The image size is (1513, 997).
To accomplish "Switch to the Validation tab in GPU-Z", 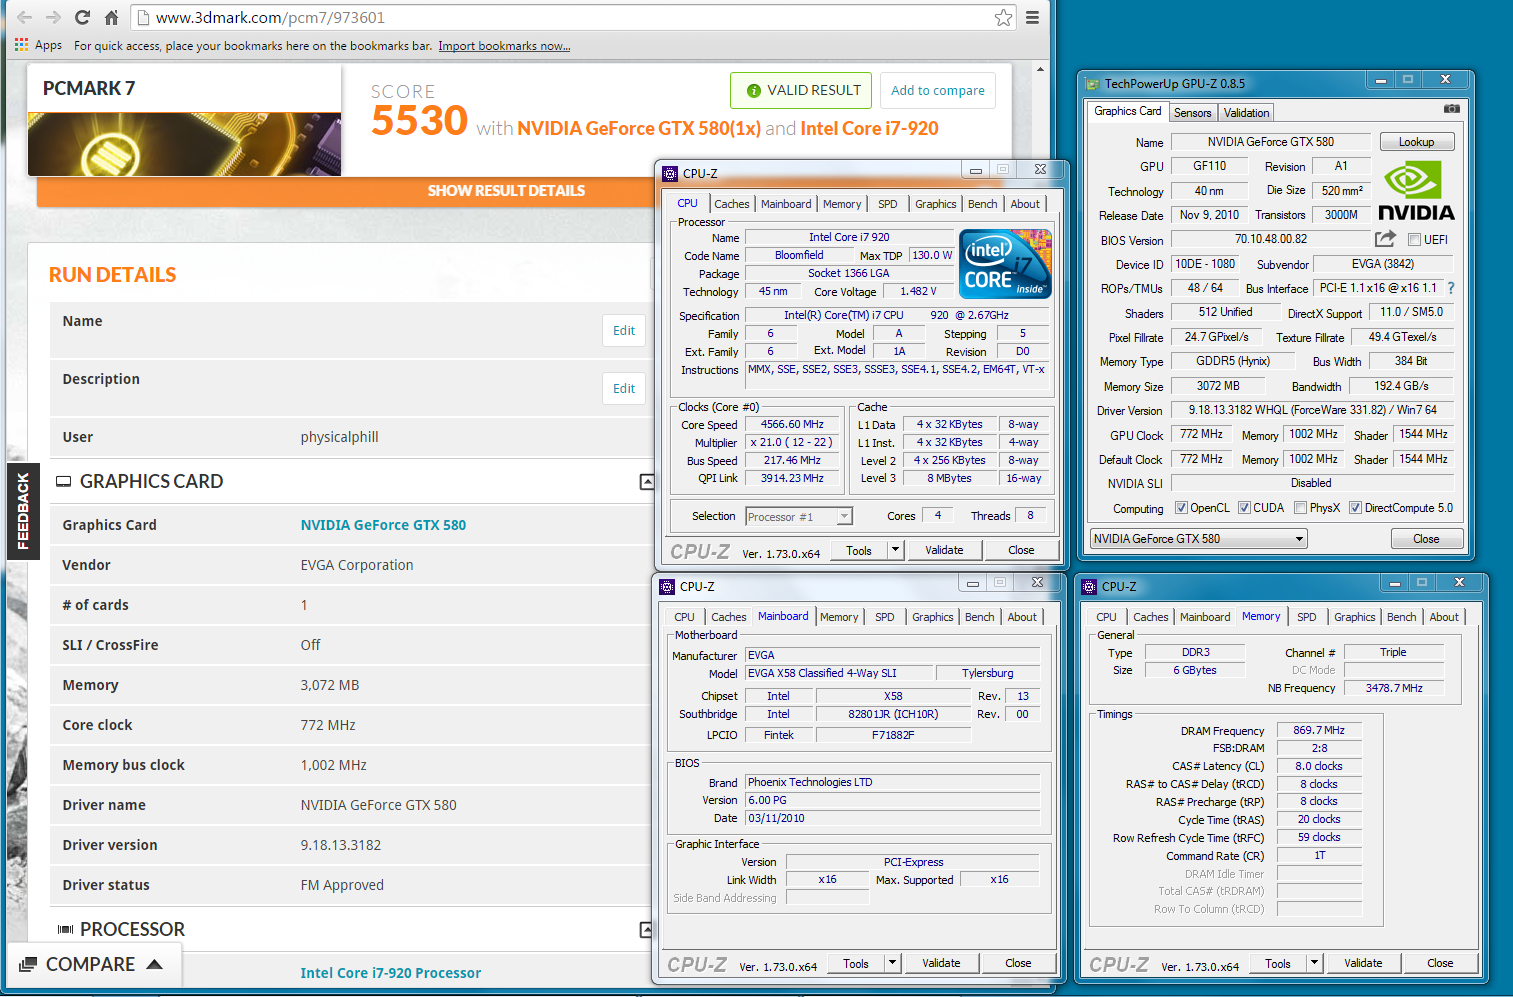I will [1246, 113].
